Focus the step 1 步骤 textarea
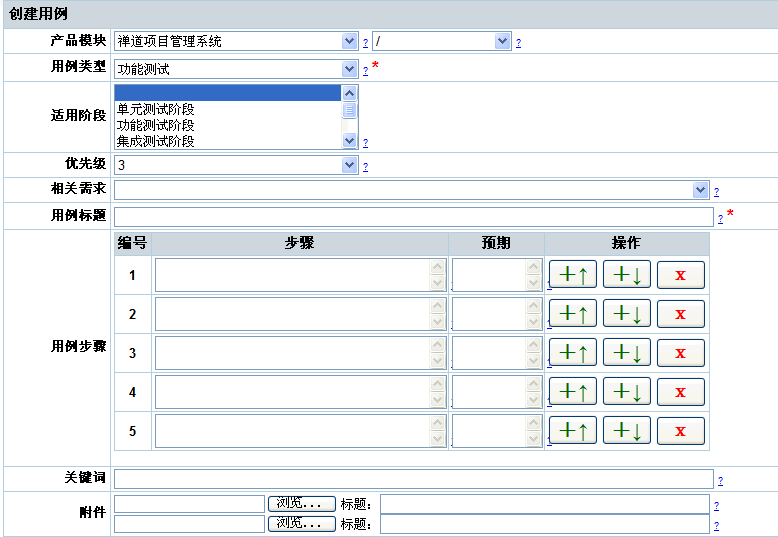 pyautogui.click(x=301, y=274)
